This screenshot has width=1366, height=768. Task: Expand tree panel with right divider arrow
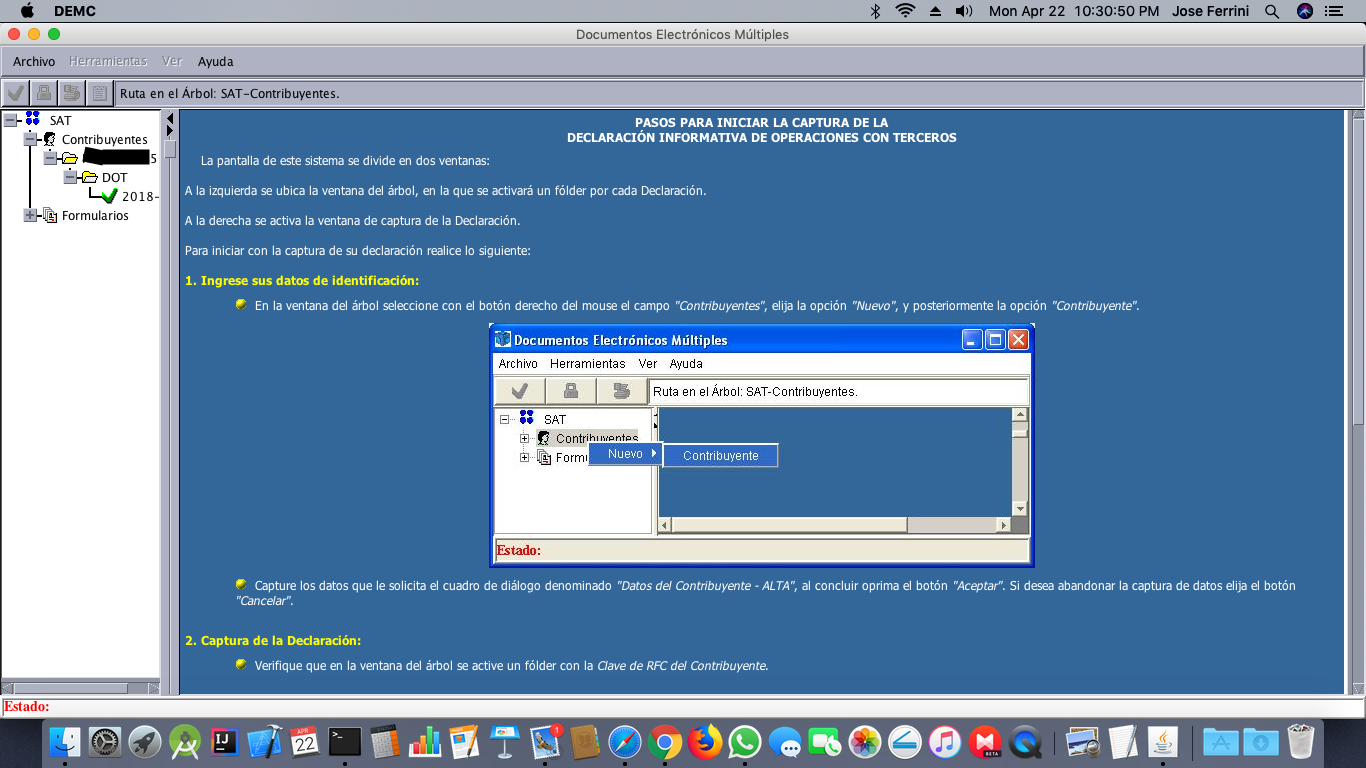click(170, 131)
